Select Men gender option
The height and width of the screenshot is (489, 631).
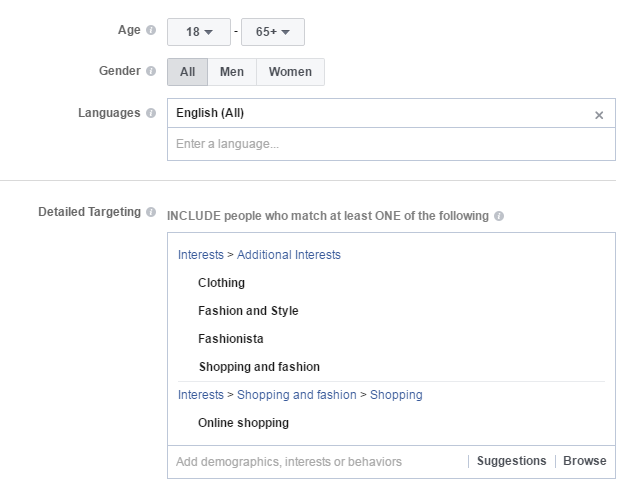(x=232, y=72)
